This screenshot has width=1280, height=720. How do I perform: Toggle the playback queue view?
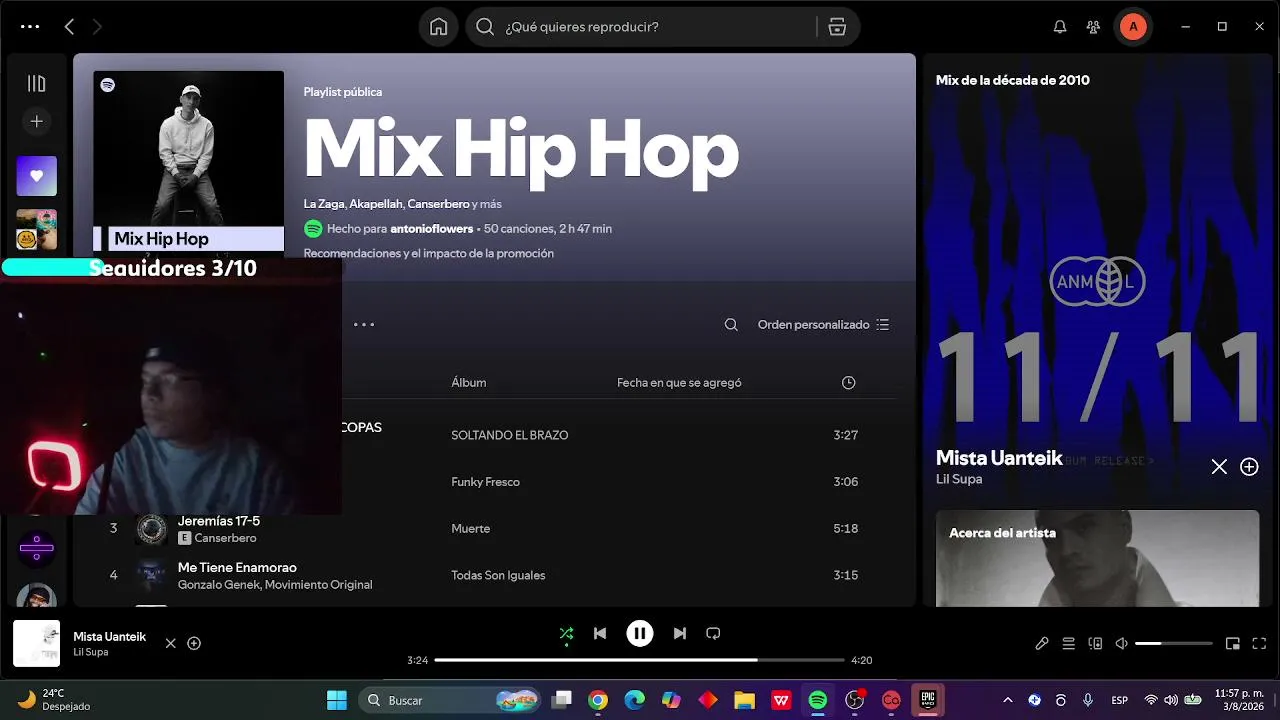[x=1068, y=643]
